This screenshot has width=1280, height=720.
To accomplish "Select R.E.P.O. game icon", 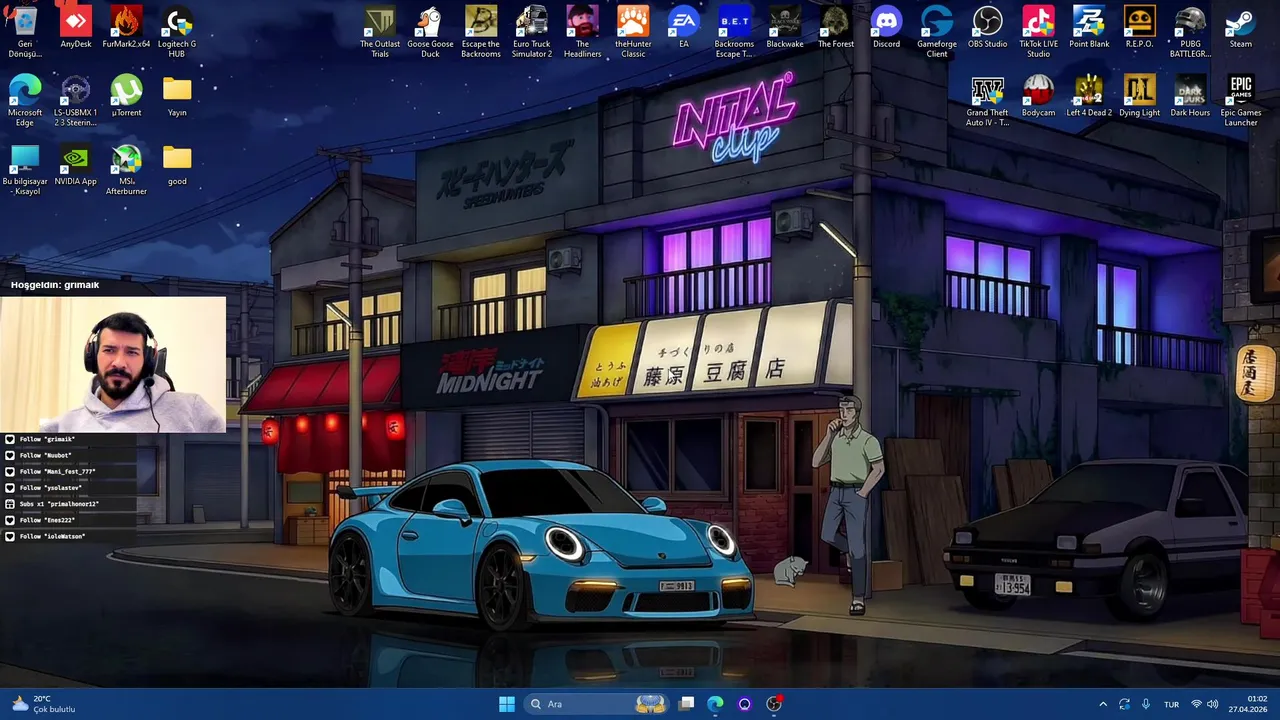I will tap(1139, 28).
